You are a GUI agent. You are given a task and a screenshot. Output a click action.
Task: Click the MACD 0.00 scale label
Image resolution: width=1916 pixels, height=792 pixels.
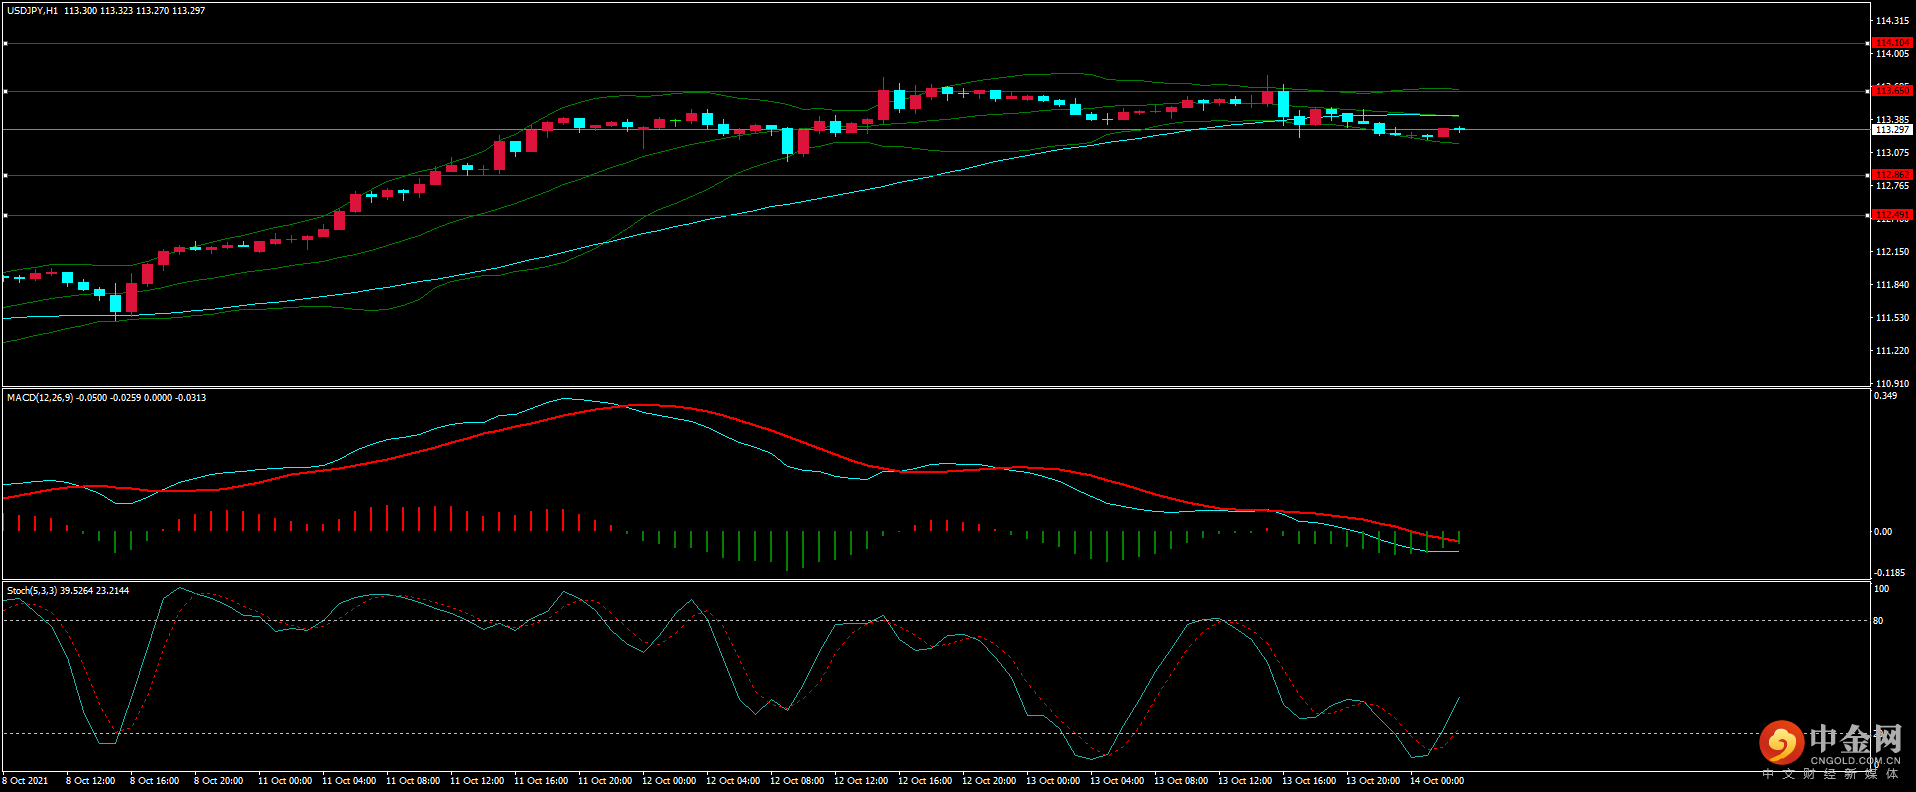click(1882, 532)
